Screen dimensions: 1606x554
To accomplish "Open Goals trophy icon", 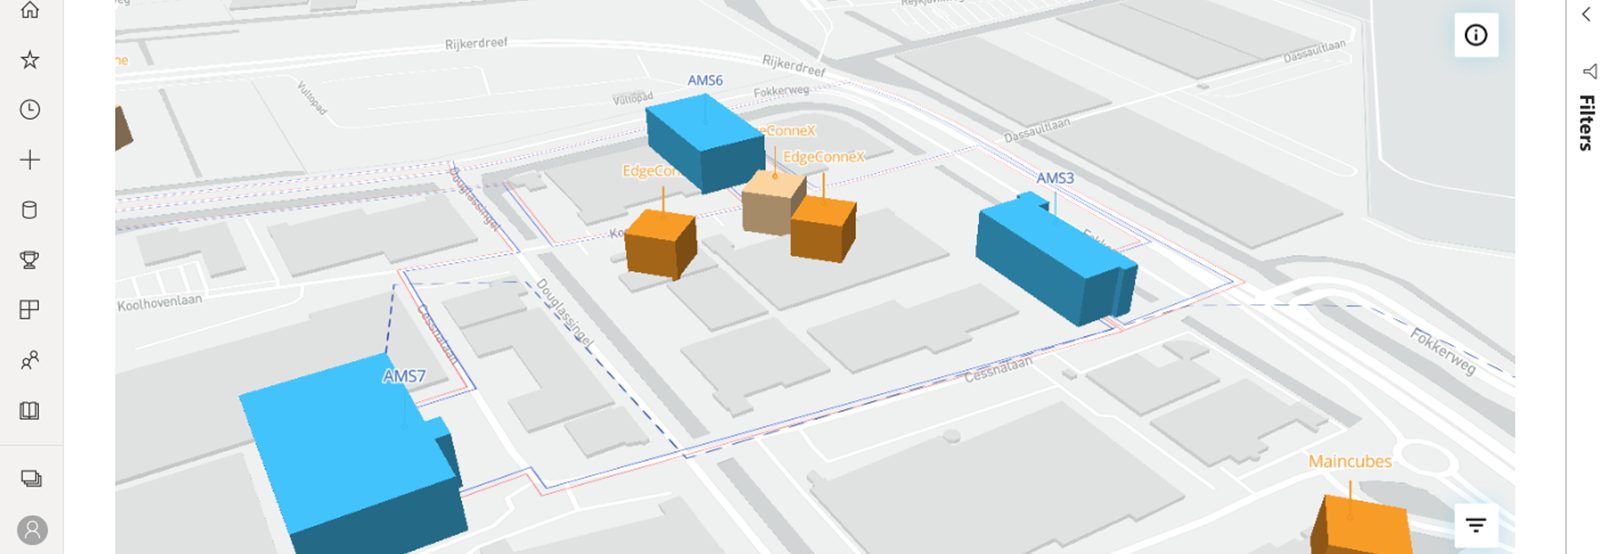I will pos(30,260).
